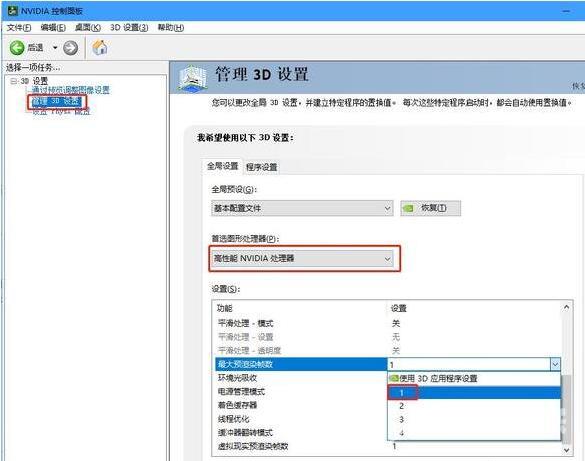Click the 功能 column header
Viewport: 585px width, 461px height.
point(225,308)
